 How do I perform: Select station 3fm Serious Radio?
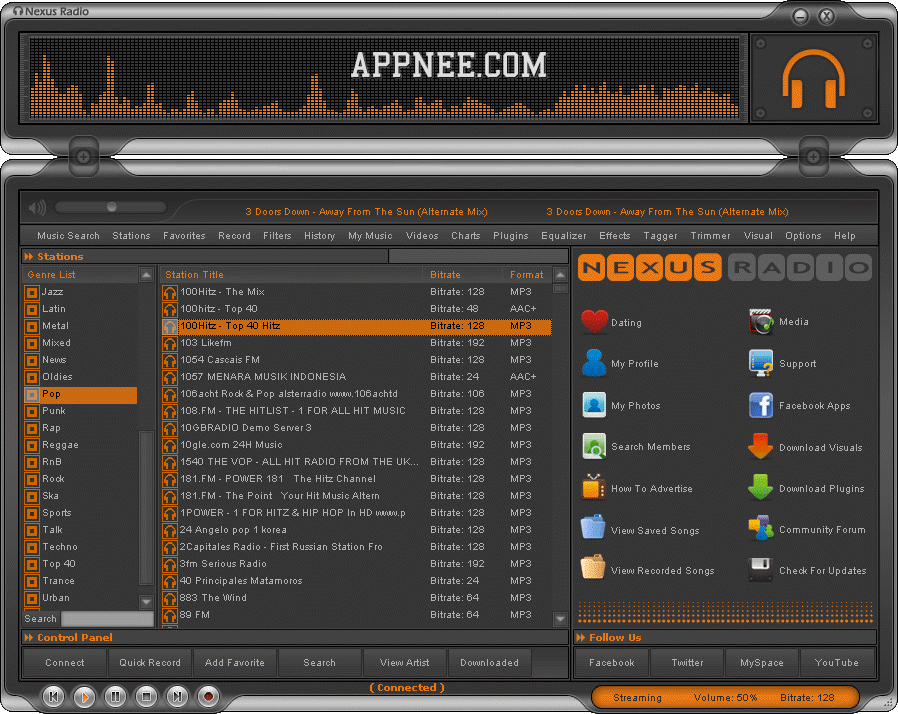coord(357,563)
